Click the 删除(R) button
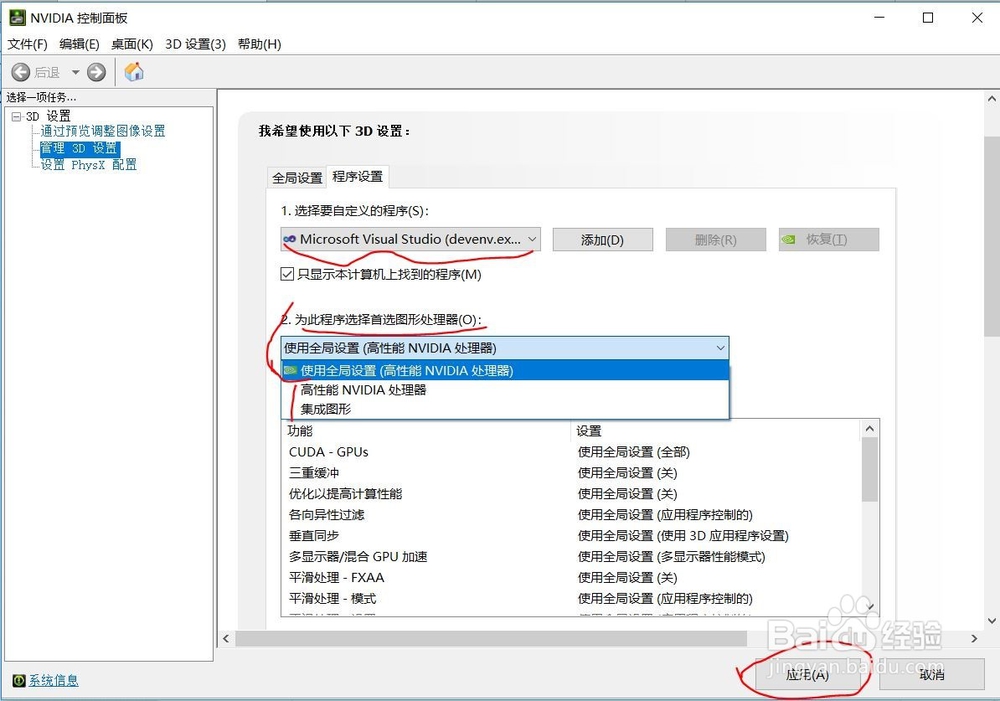 pyautogui.click(x=716, y=240)
